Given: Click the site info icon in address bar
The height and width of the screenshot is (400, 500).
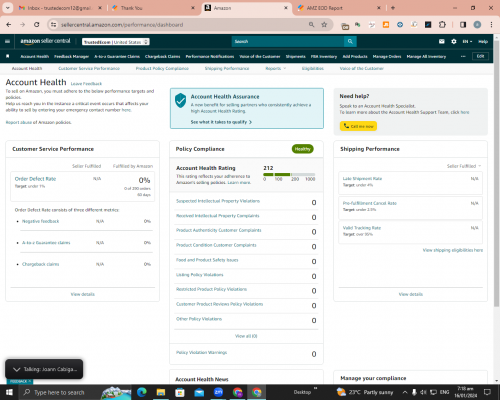Looking at the screenshot, I should 53,25.
